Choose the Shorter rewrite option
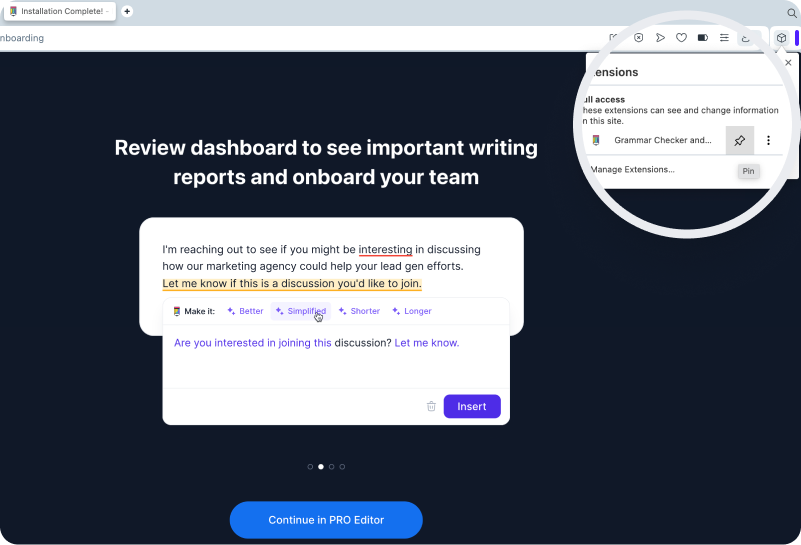Image resolution: width=801 pixels, height=545 pixels. (x=359, y=311)
